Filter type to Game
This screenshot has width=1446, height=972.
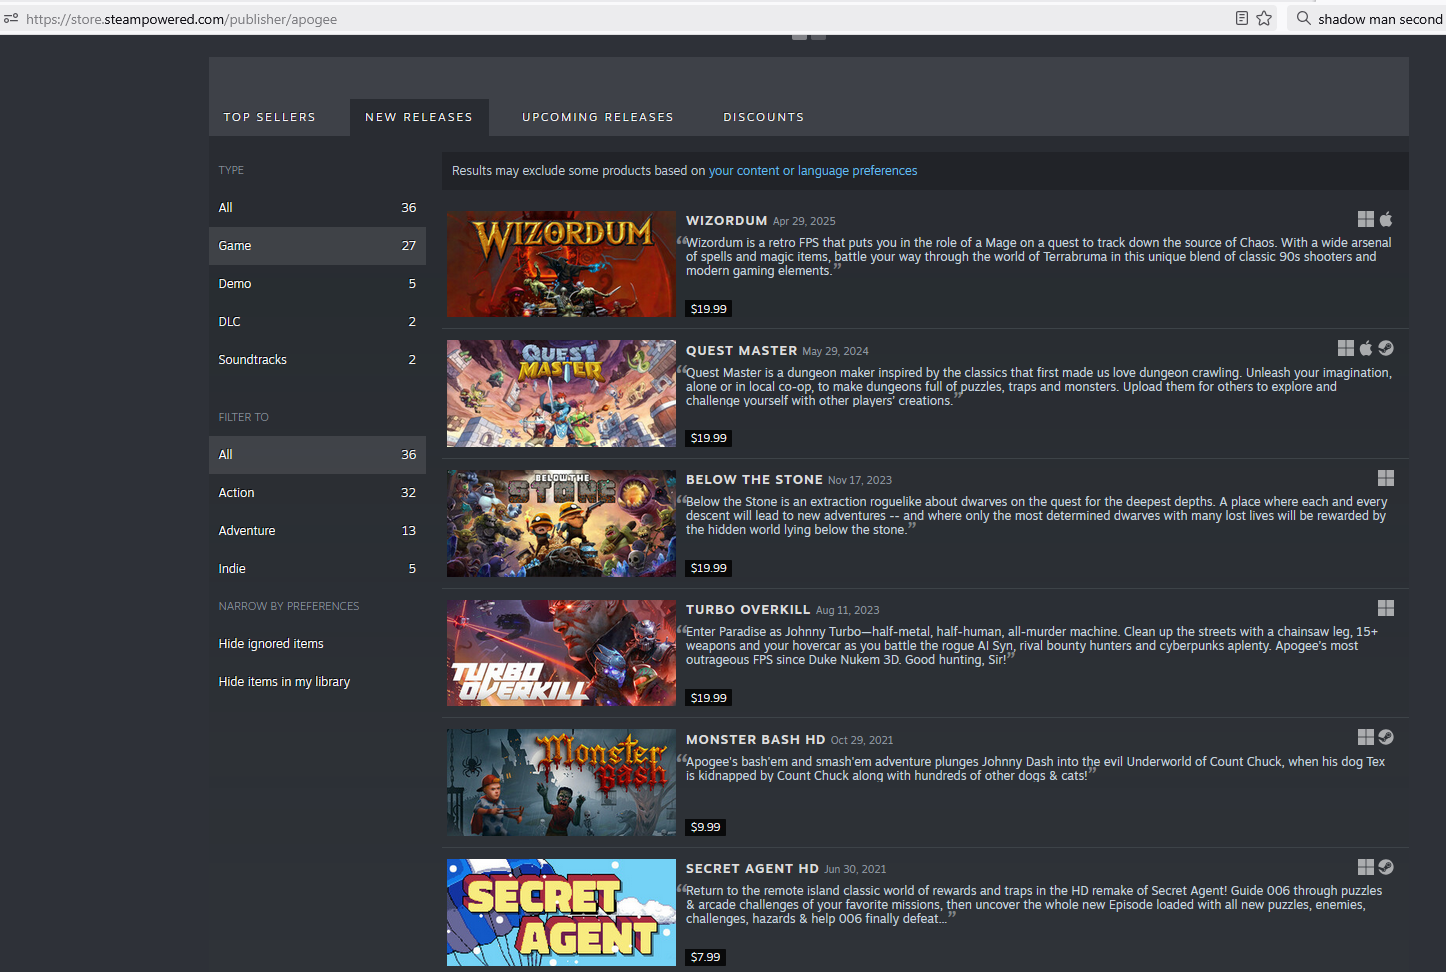pos(317,246)
